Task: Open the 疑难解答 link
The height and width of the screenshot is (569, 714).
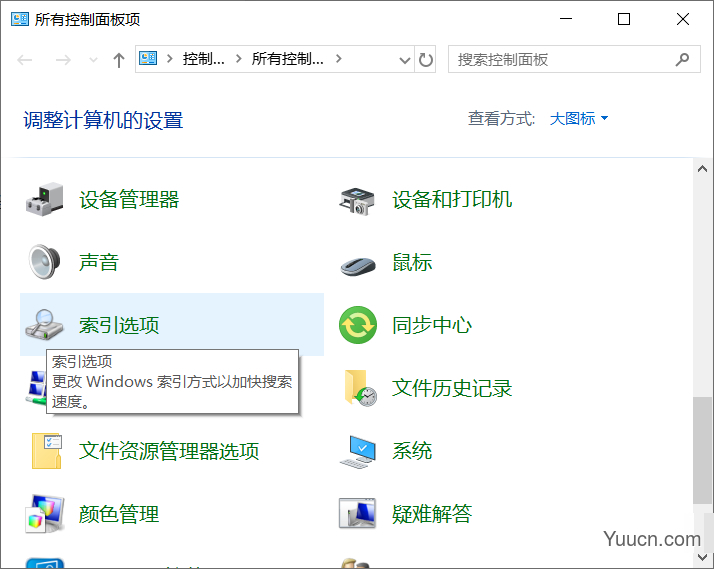Action: click(432, 514)
